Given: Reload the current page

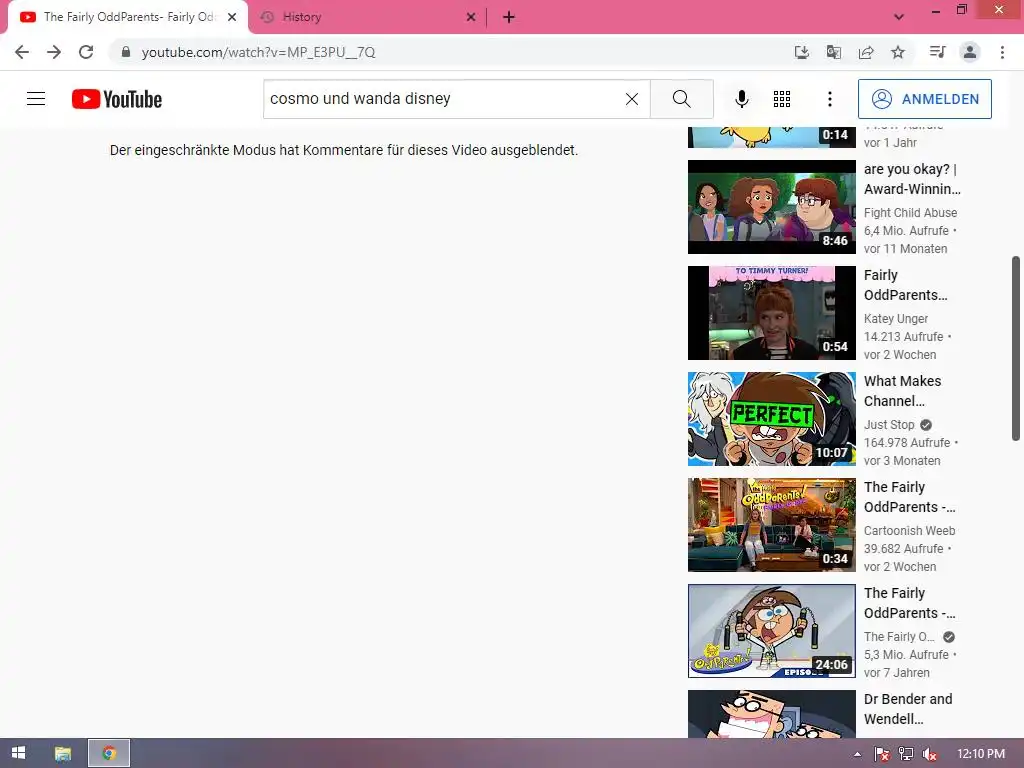Looking at the screenshot, I should [x=86, y=52].
